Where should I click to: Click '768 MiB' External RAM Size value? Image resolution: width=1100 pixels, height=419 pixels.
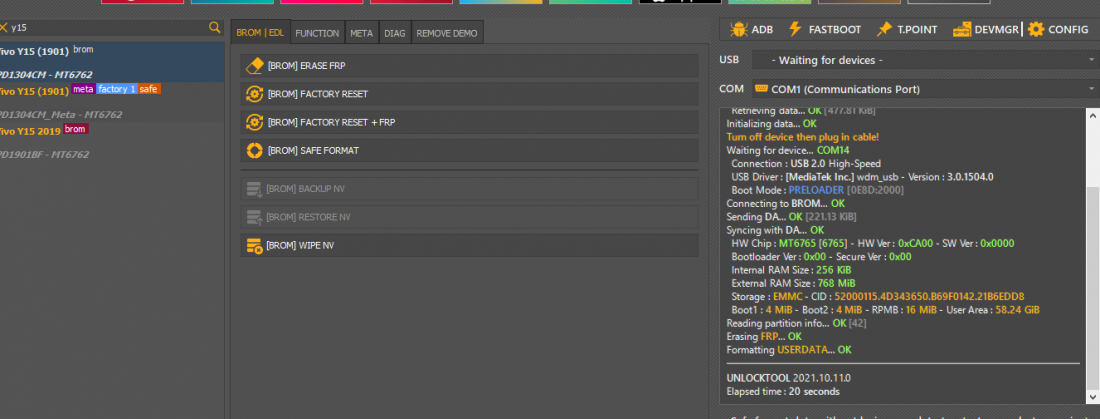pyautogui.click(x=836, y=284)
